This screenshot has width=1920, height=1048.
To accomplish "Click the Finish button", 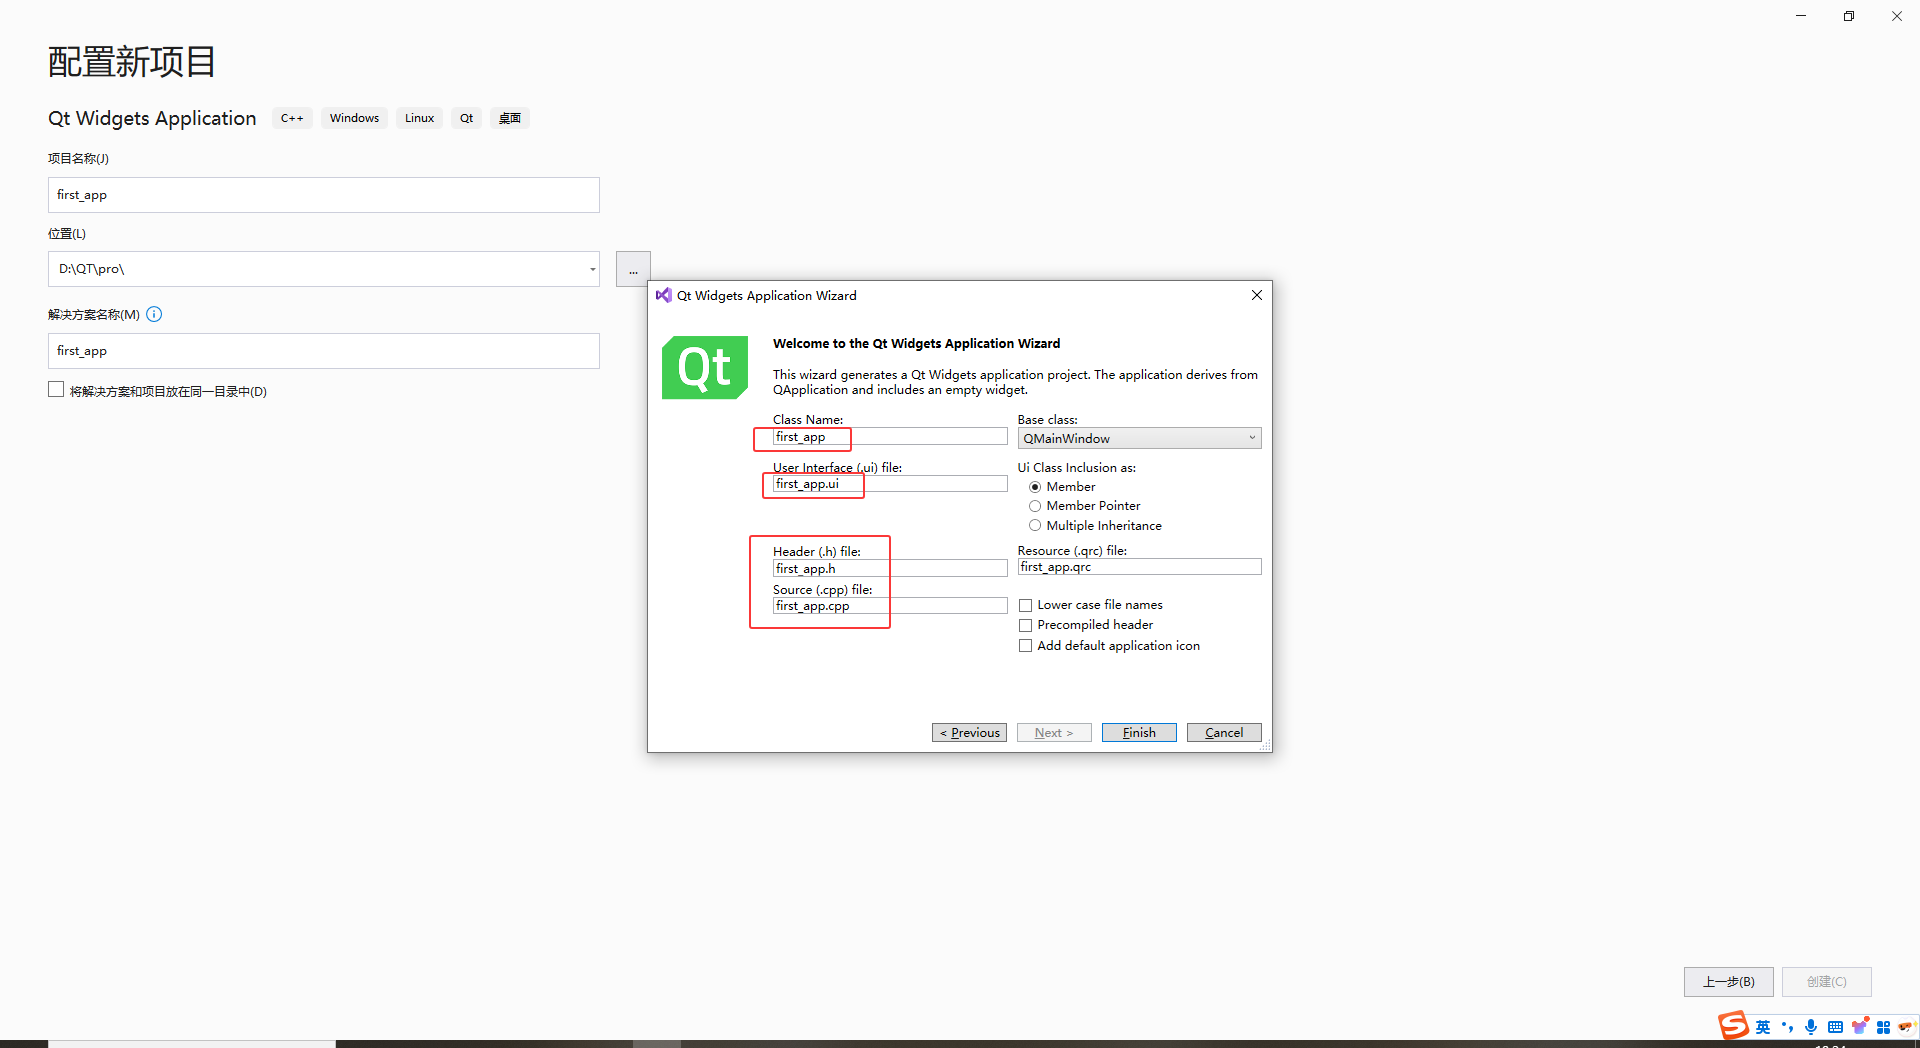I will coord(1139,733).
